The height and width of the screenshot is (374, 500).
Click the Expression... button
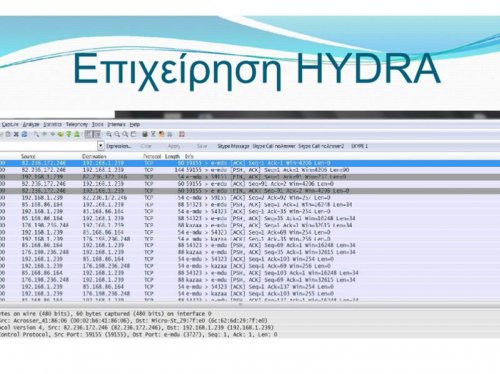(x=119, y=146)
